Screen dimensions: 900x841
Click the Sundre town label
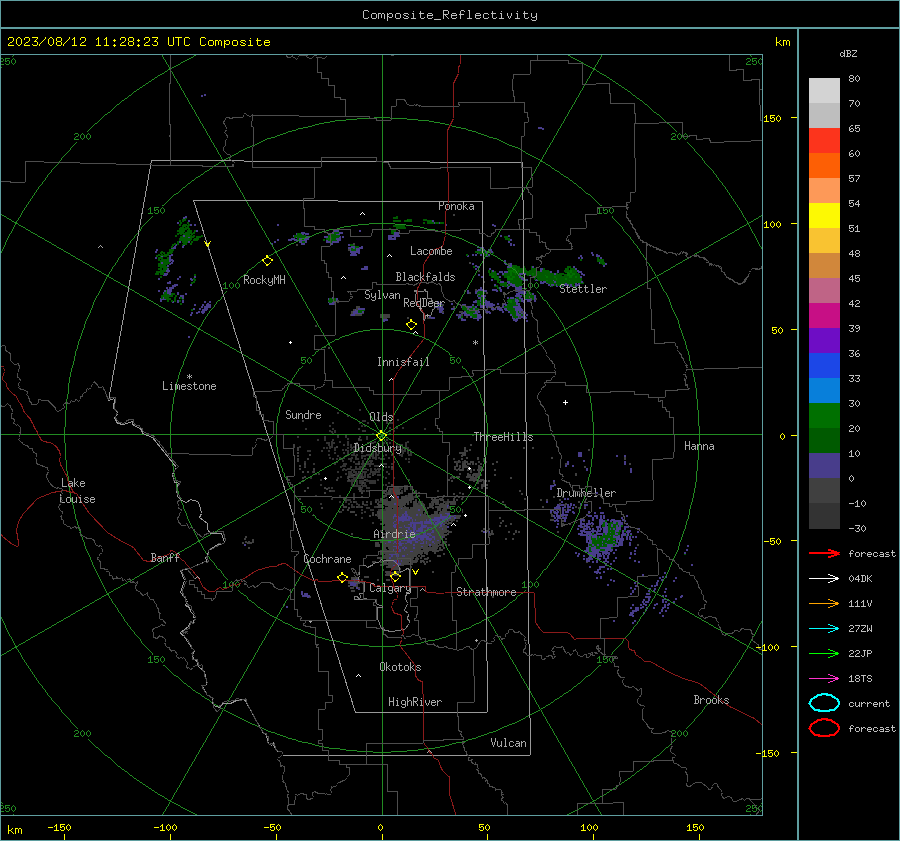[303, 414]
